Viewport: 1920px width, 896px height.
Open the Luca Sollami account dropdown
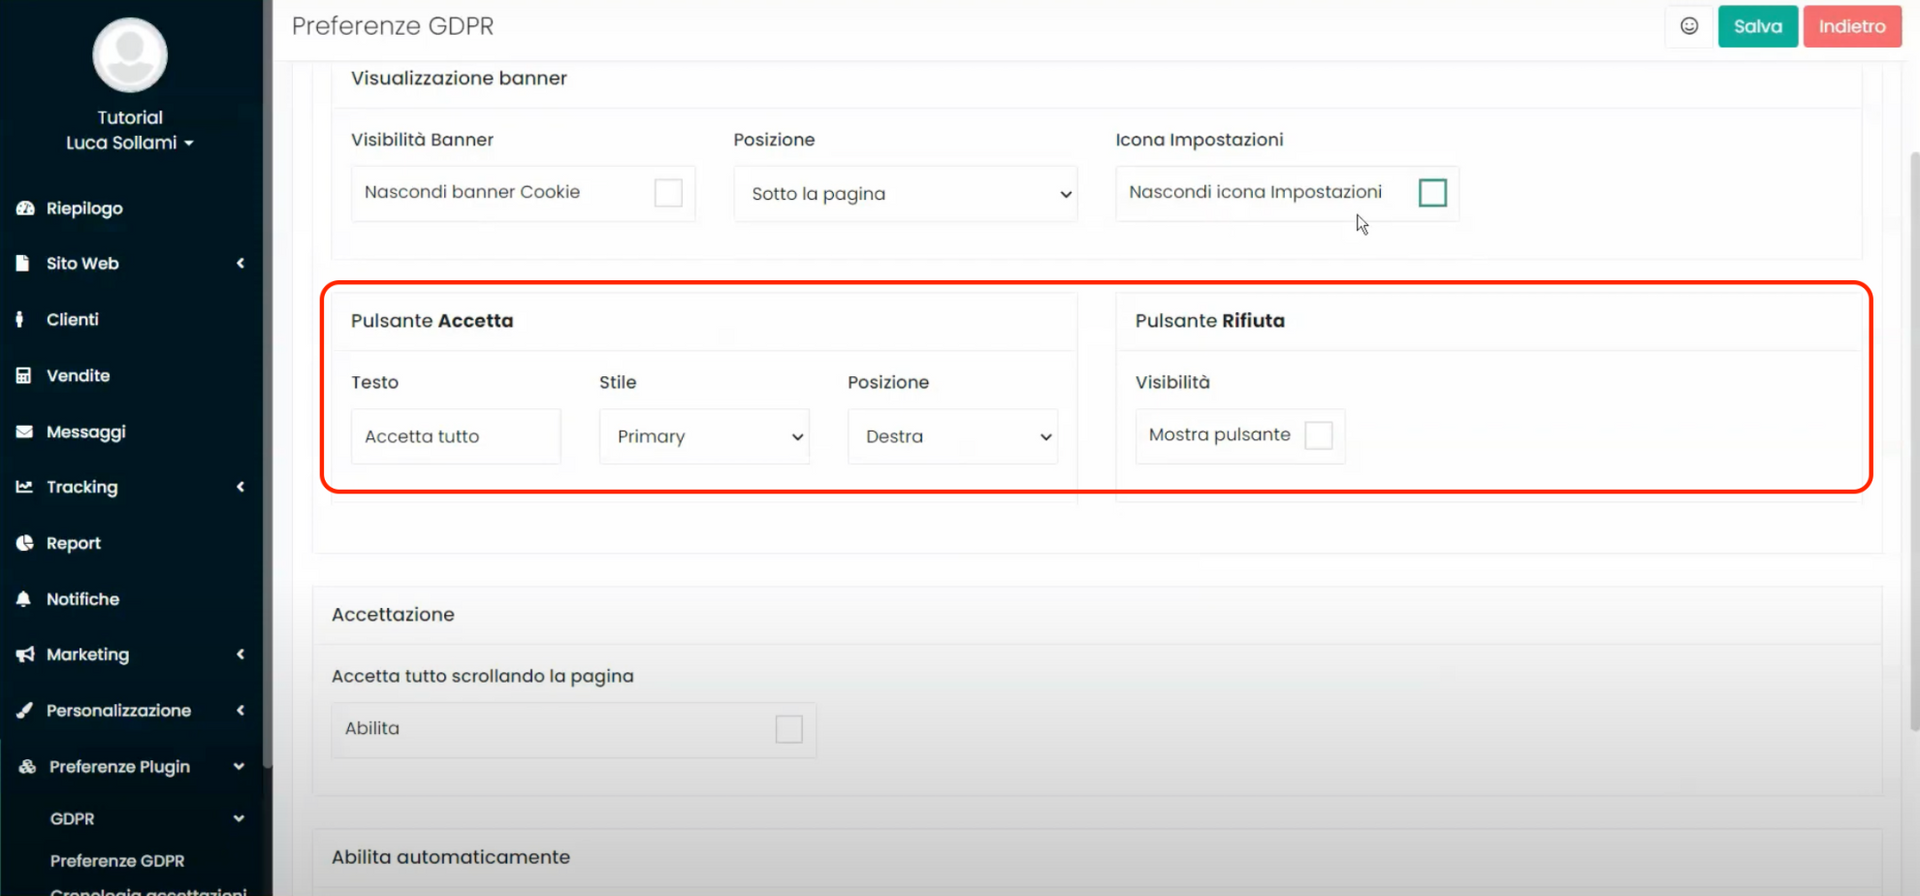(x=130, y=143)
